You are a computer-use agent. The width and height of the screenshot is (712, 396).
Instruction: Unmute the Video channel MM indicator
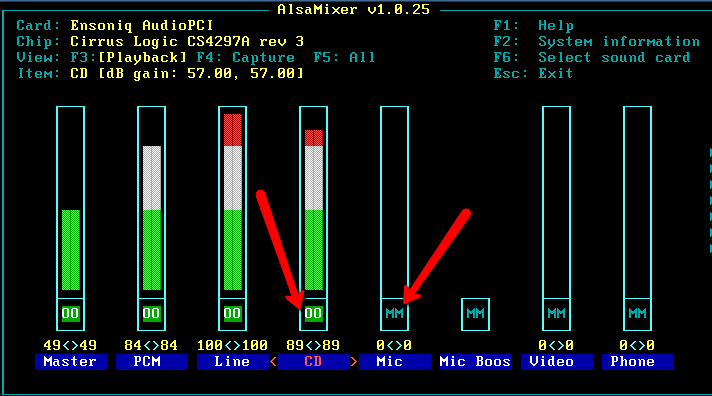pos(556,313)
